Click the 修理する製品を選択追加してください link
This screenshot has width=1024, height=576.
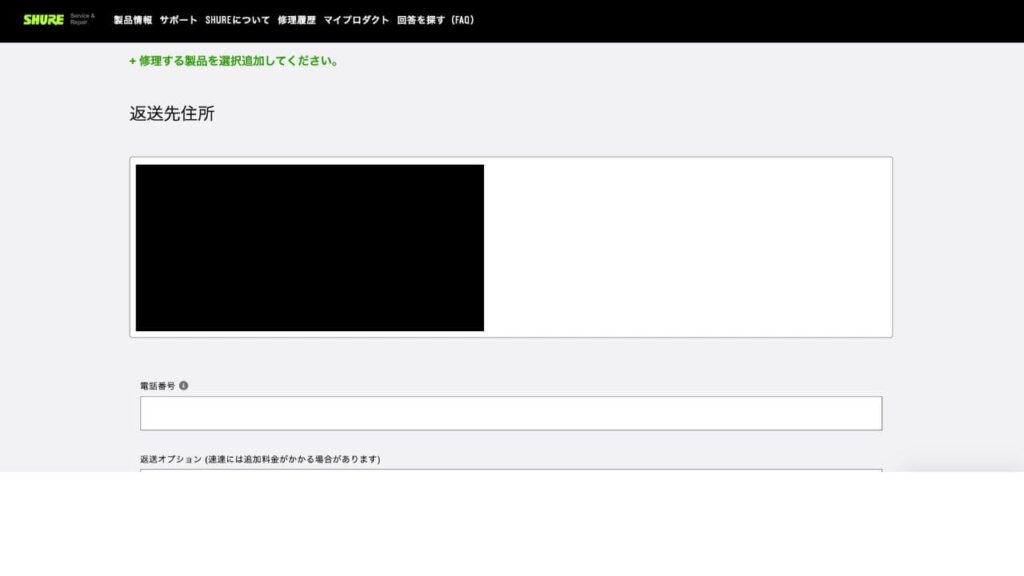click(x=238, y=61)
